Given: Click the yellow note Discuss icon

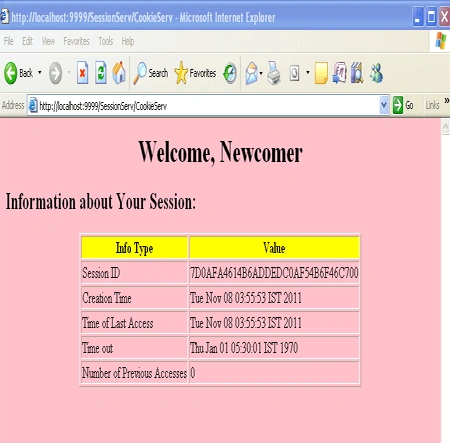Looking at the screenshot, I should (x=321, y=73).
